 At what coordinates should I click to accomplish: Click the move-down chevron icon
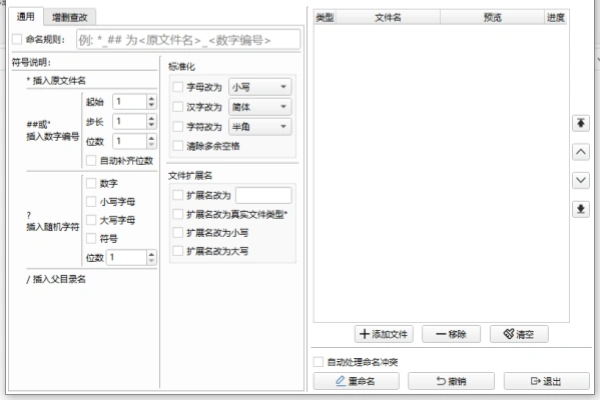point(581,180)
